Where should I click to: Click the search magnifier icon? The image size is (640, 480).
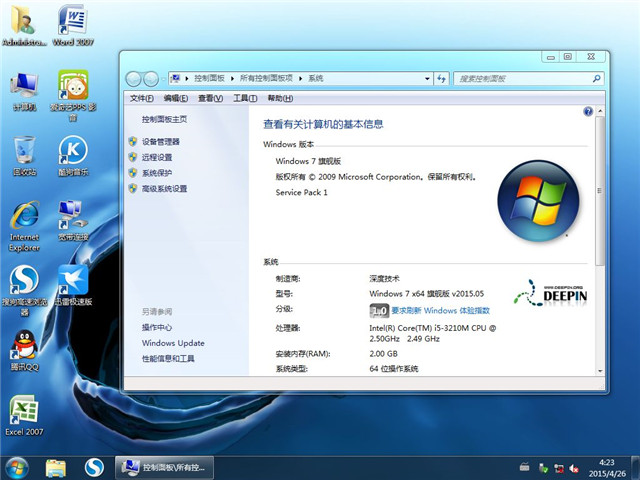596,78
